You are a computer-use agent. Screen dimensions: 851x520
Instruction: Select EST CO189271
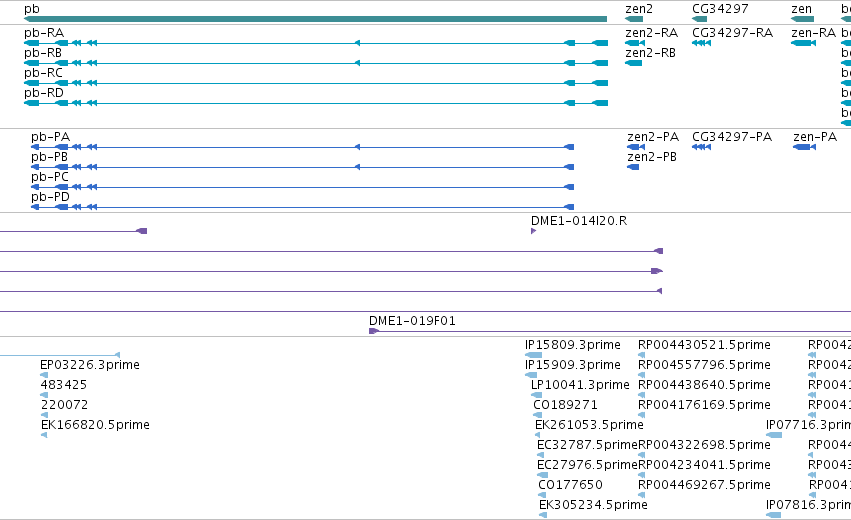(537, 415)
